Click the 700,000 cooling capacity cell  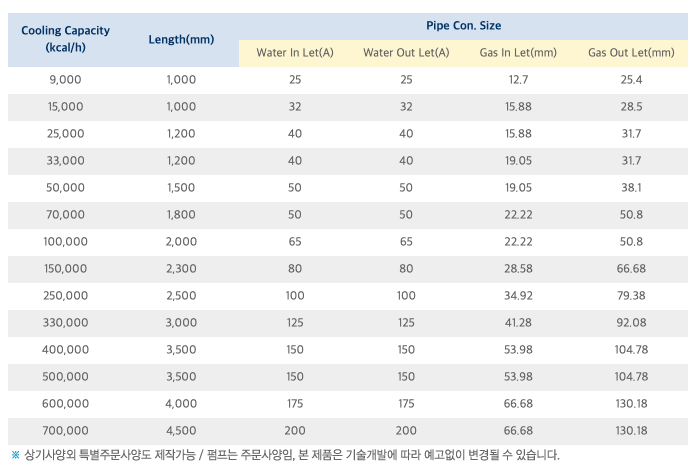click(x=66, y=430)
